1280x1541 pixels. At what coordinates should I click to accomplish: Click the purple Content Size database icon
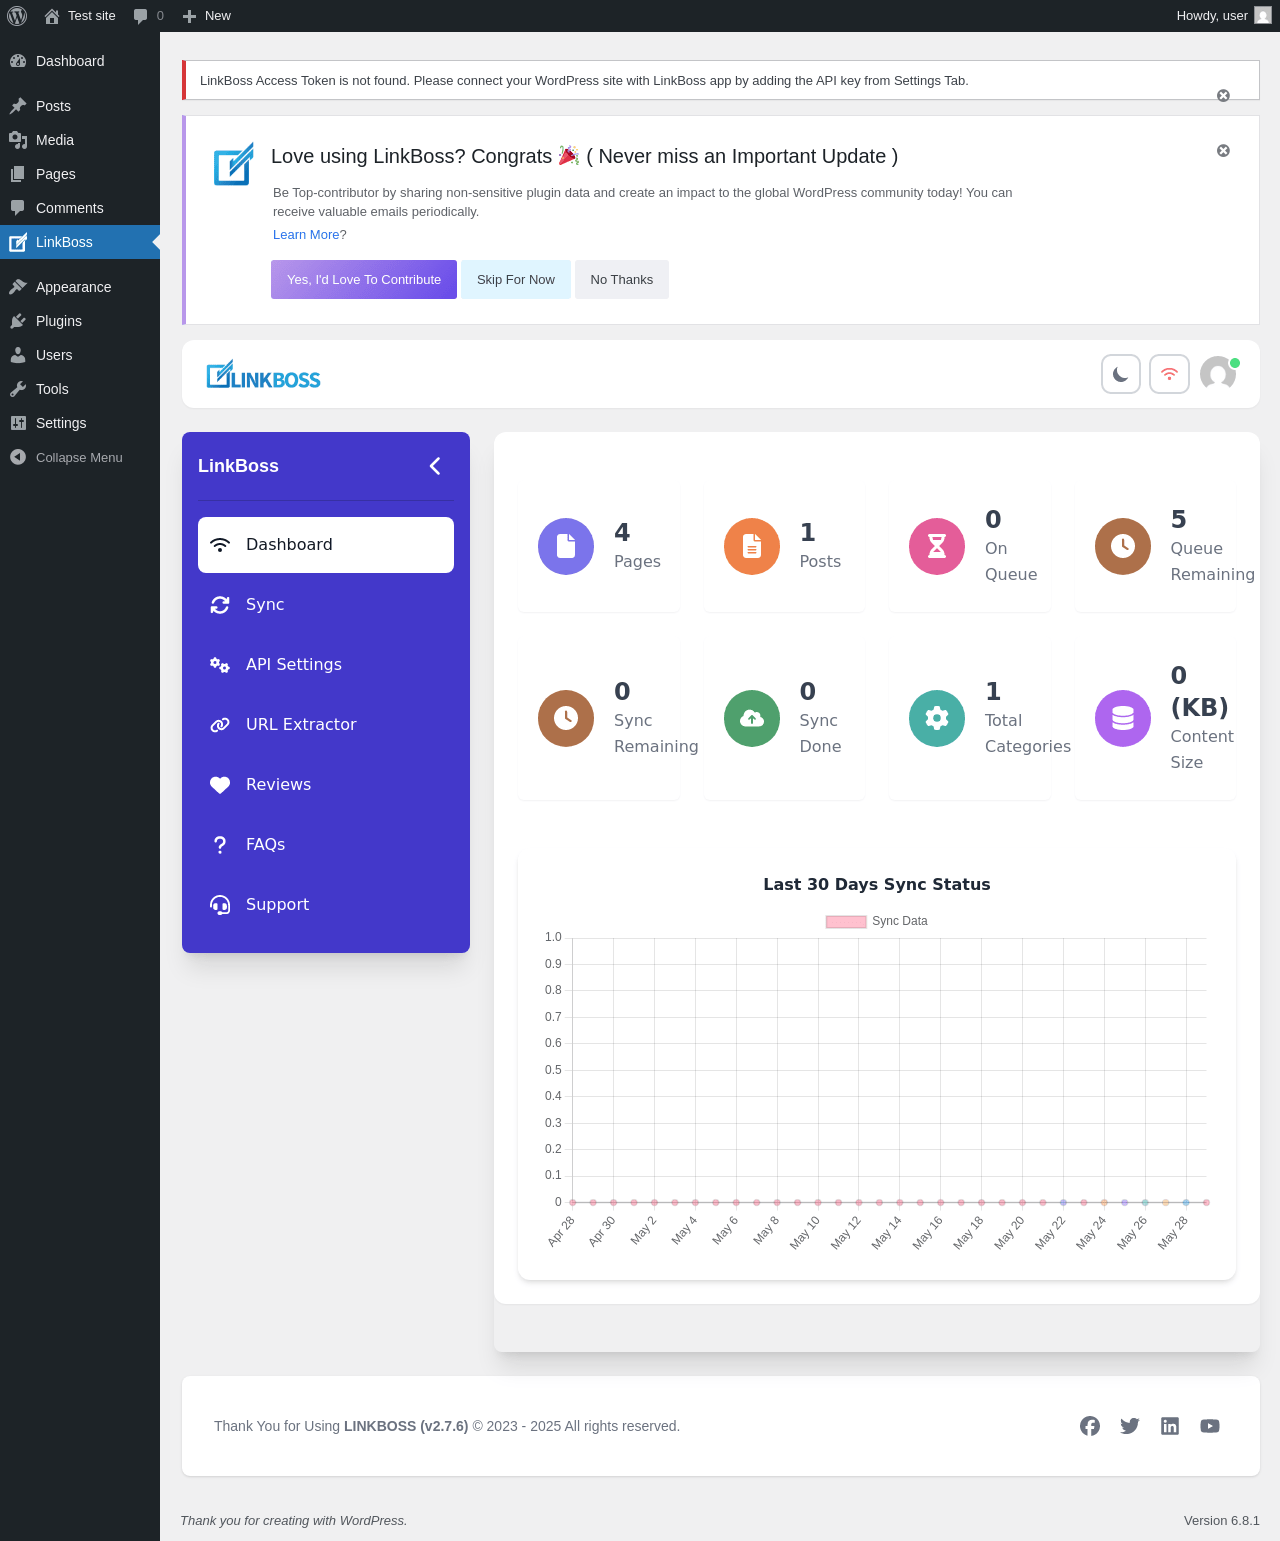[1123, 718]
